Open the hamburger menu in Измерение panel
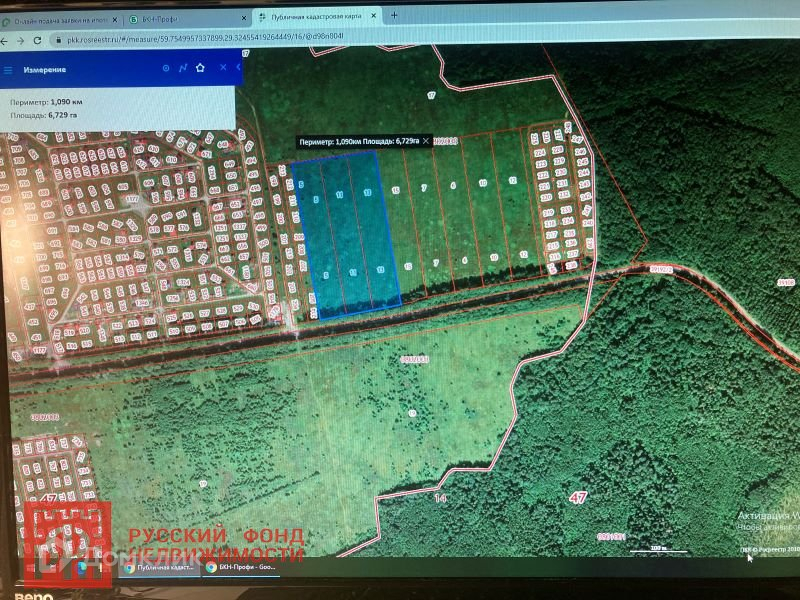800x600 pixels. tap(8, 70)
